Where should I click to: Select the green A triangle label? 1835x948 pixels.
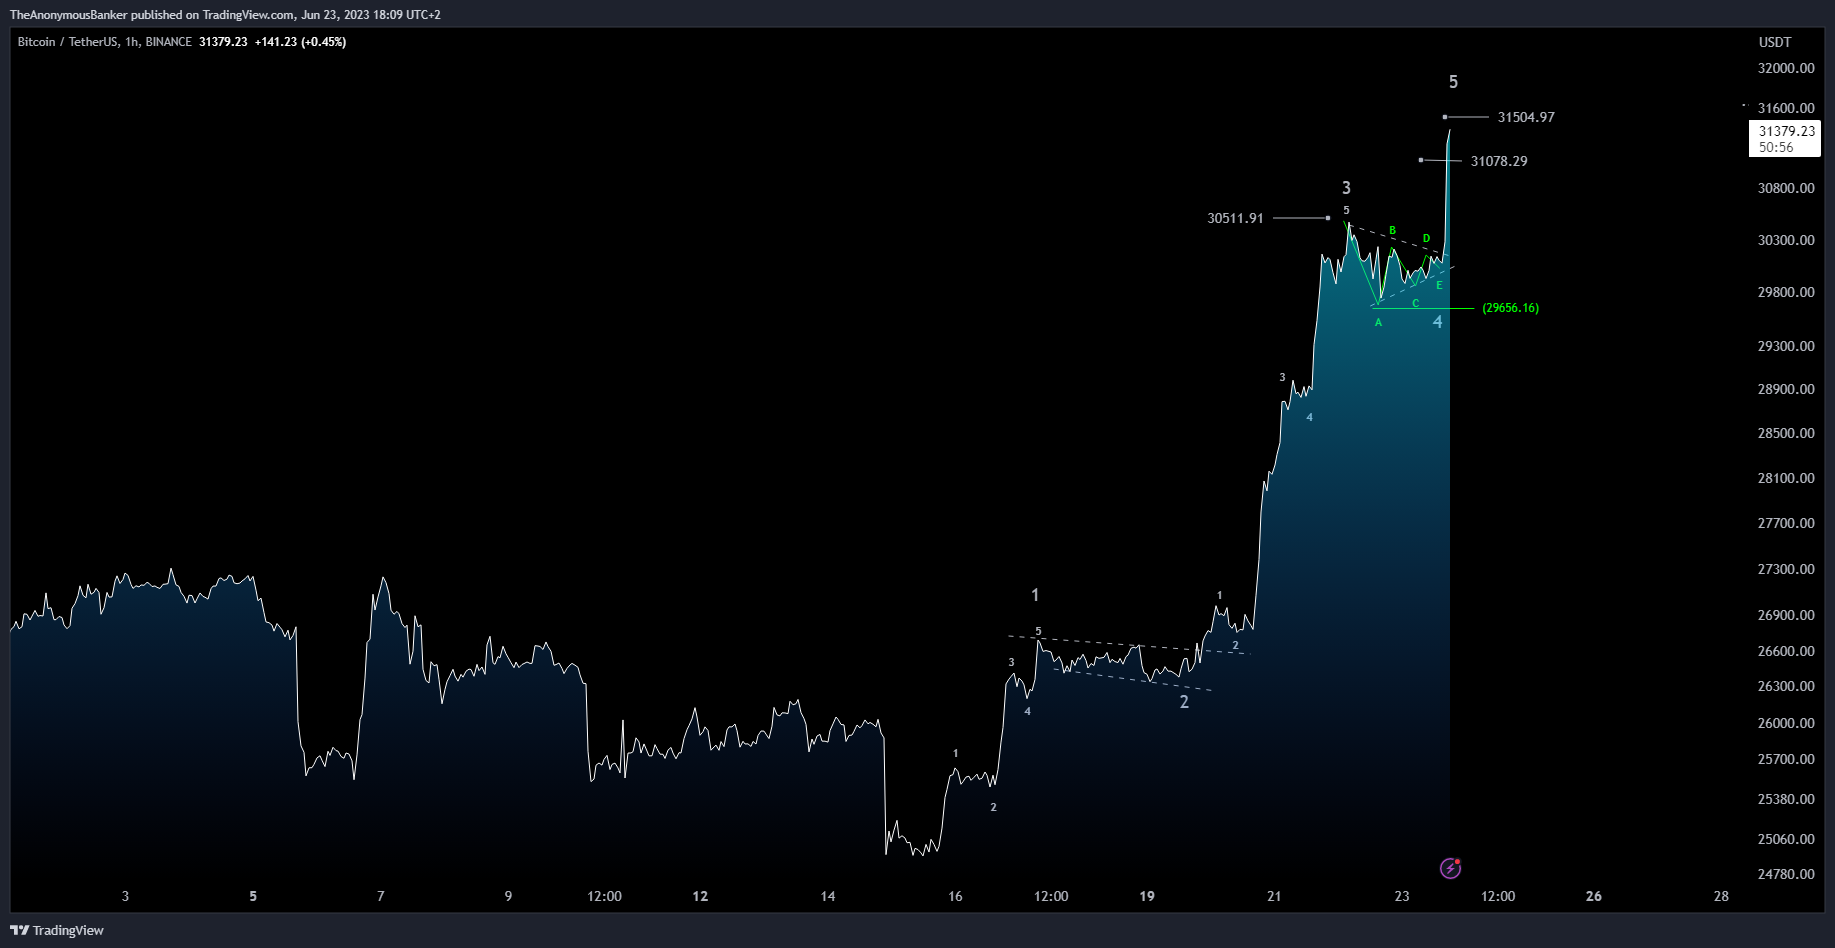tap(1378, 323)
